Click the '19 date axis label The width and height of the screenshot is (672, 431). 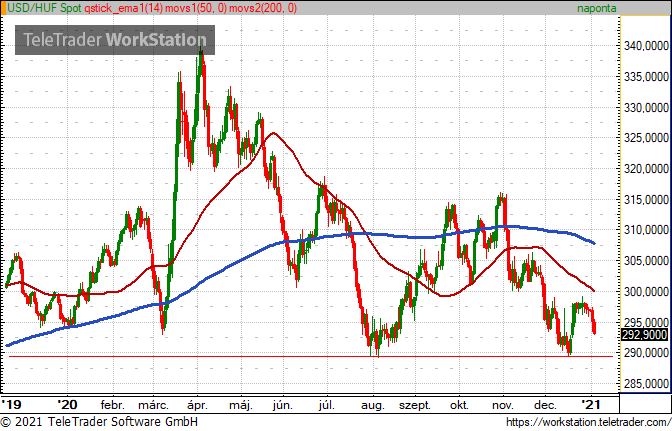11,404
